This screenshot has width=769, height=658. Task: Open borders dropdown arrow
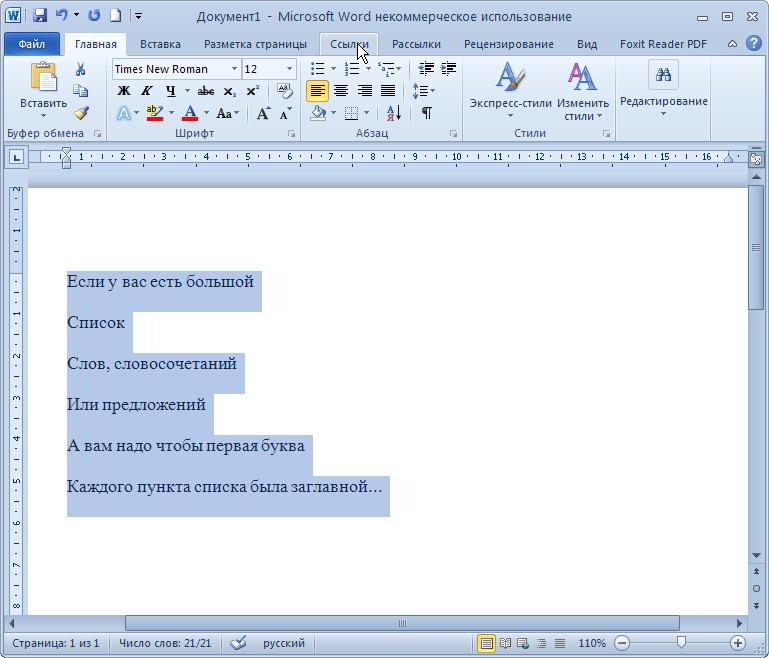point(367,113)
